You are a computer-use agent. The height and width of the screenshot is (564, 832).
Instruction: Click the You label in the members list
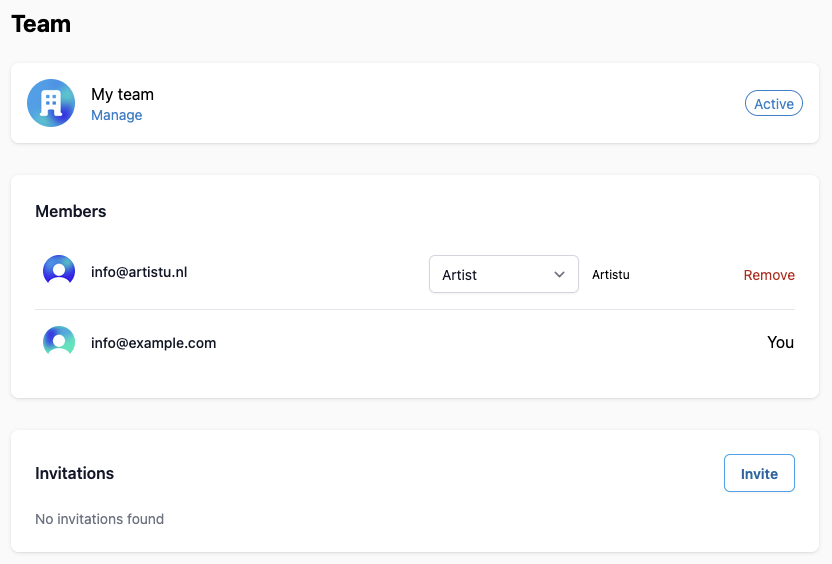[x=780, y=342]
